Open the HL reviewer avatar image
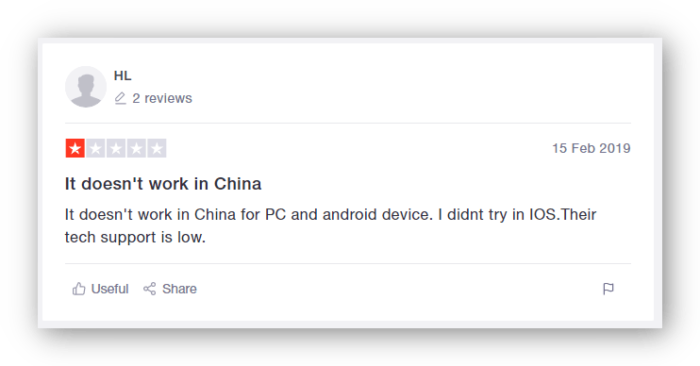The height and width of the screenshot is (366, 700). tap(86, 87)
